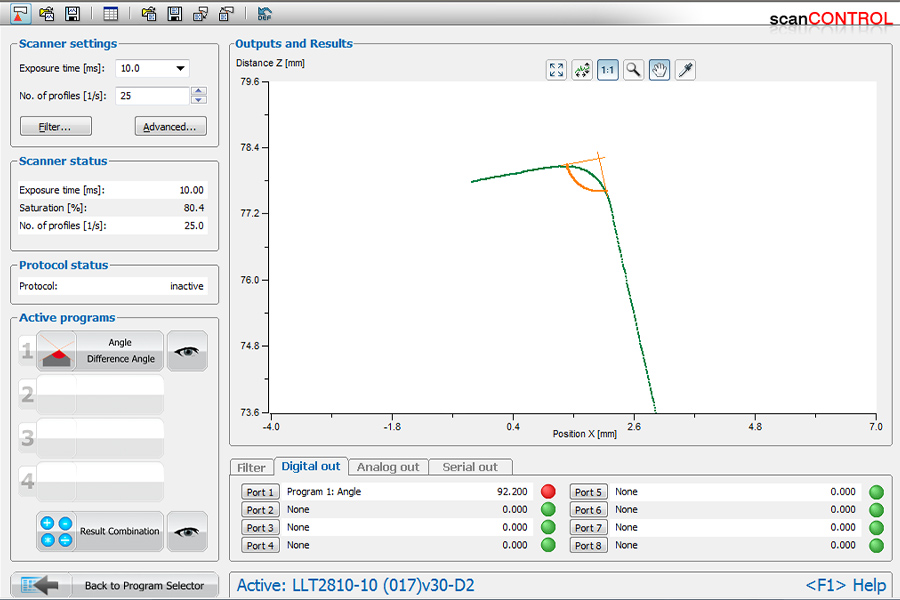This screenshot has height=600, width=900.
Task: Switch to the Analog out tab
Action: click(x=388, y=467)
